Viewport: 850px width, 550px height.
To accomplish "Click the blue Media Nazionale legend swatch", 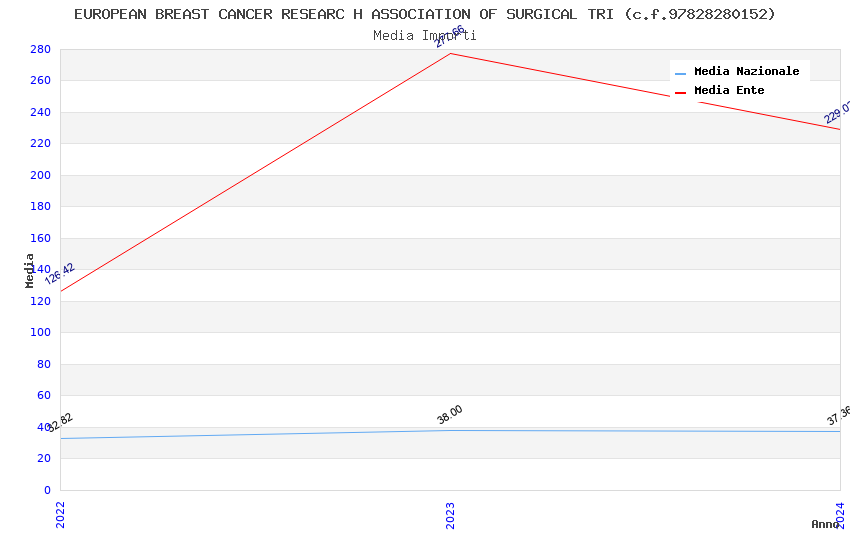I will pos(680,73).
